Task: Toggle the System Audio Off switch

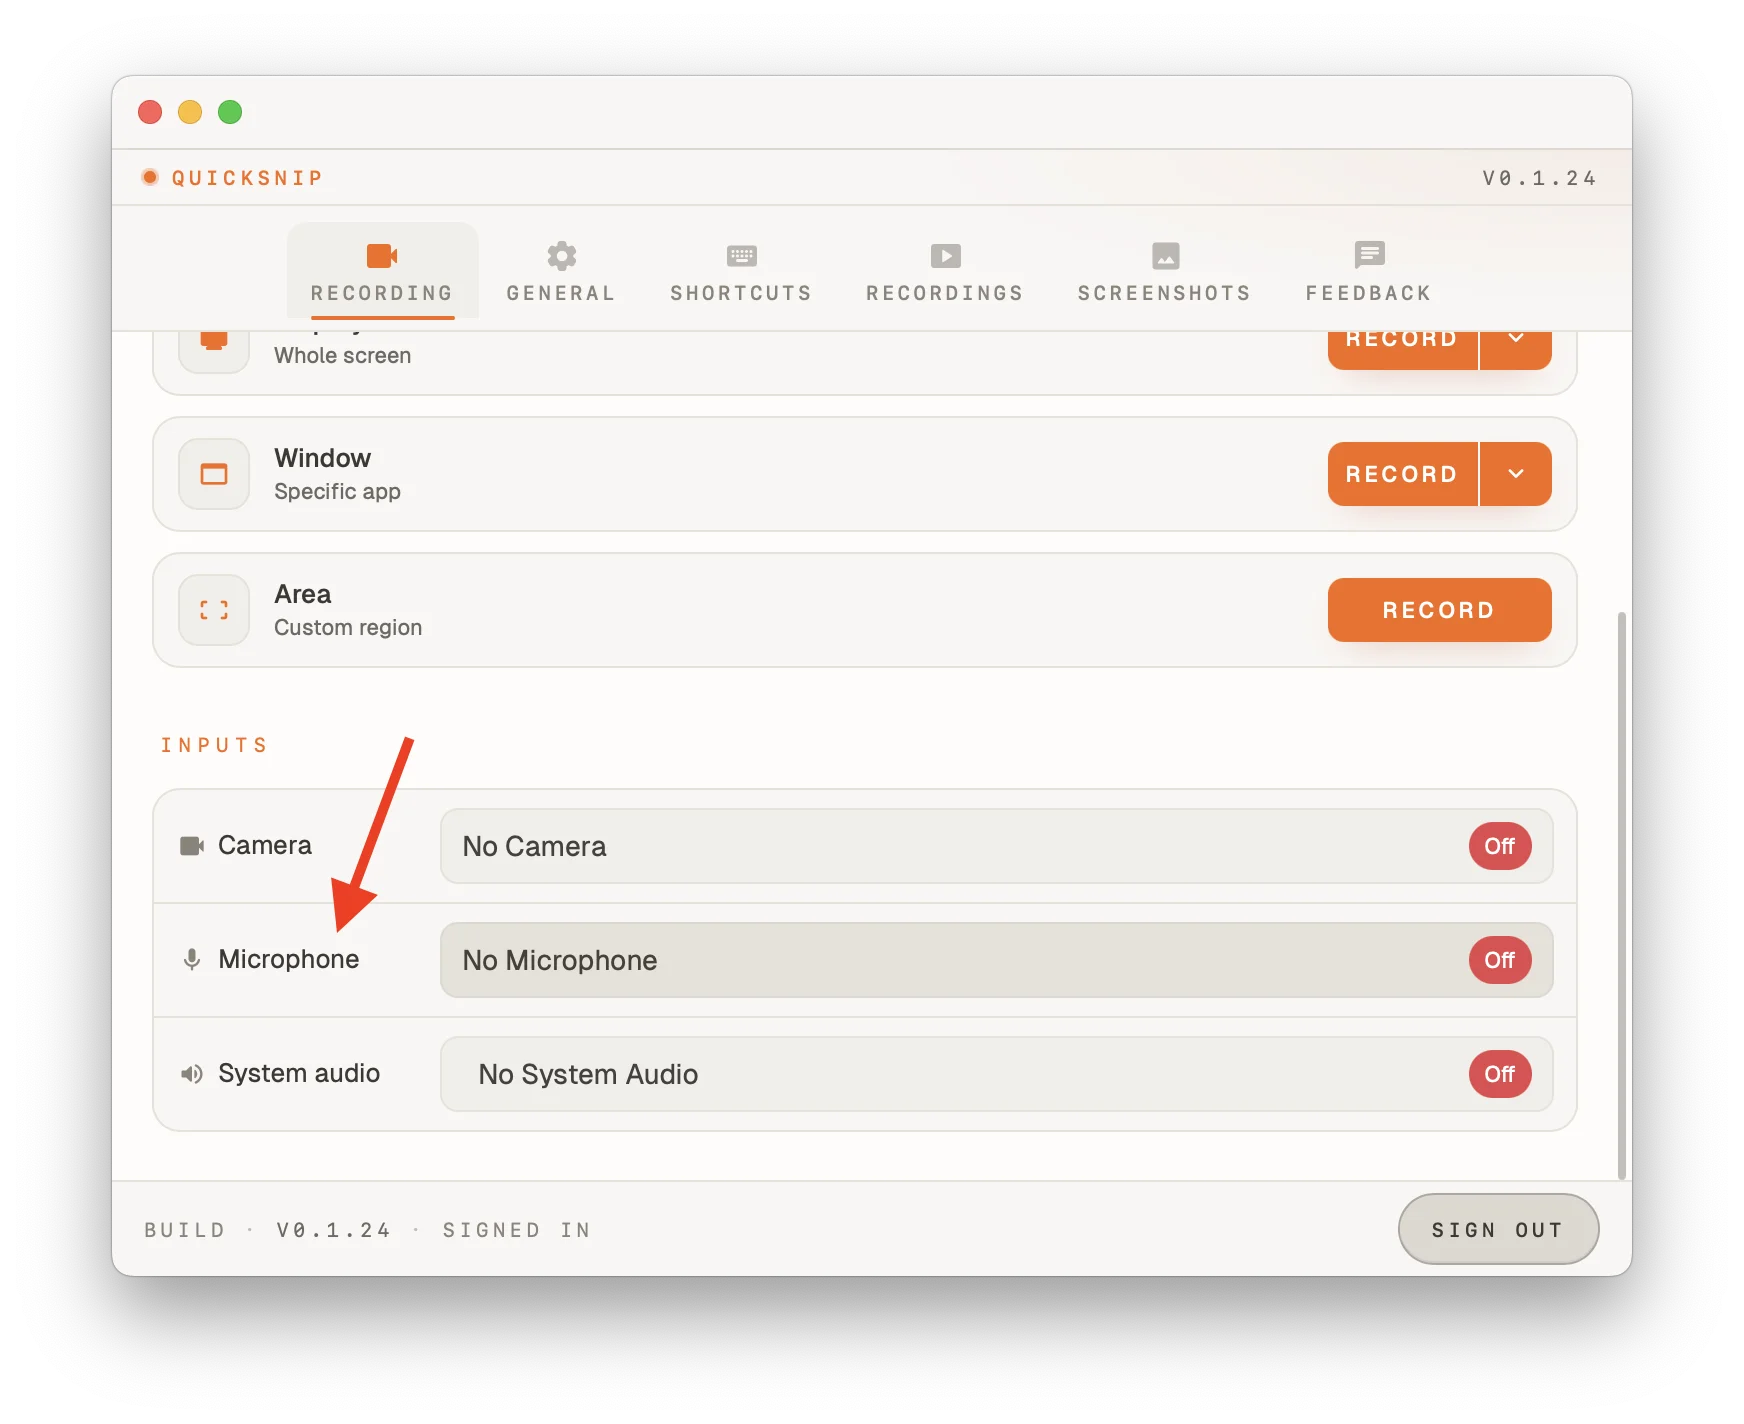Action: click(1499, 1074)
